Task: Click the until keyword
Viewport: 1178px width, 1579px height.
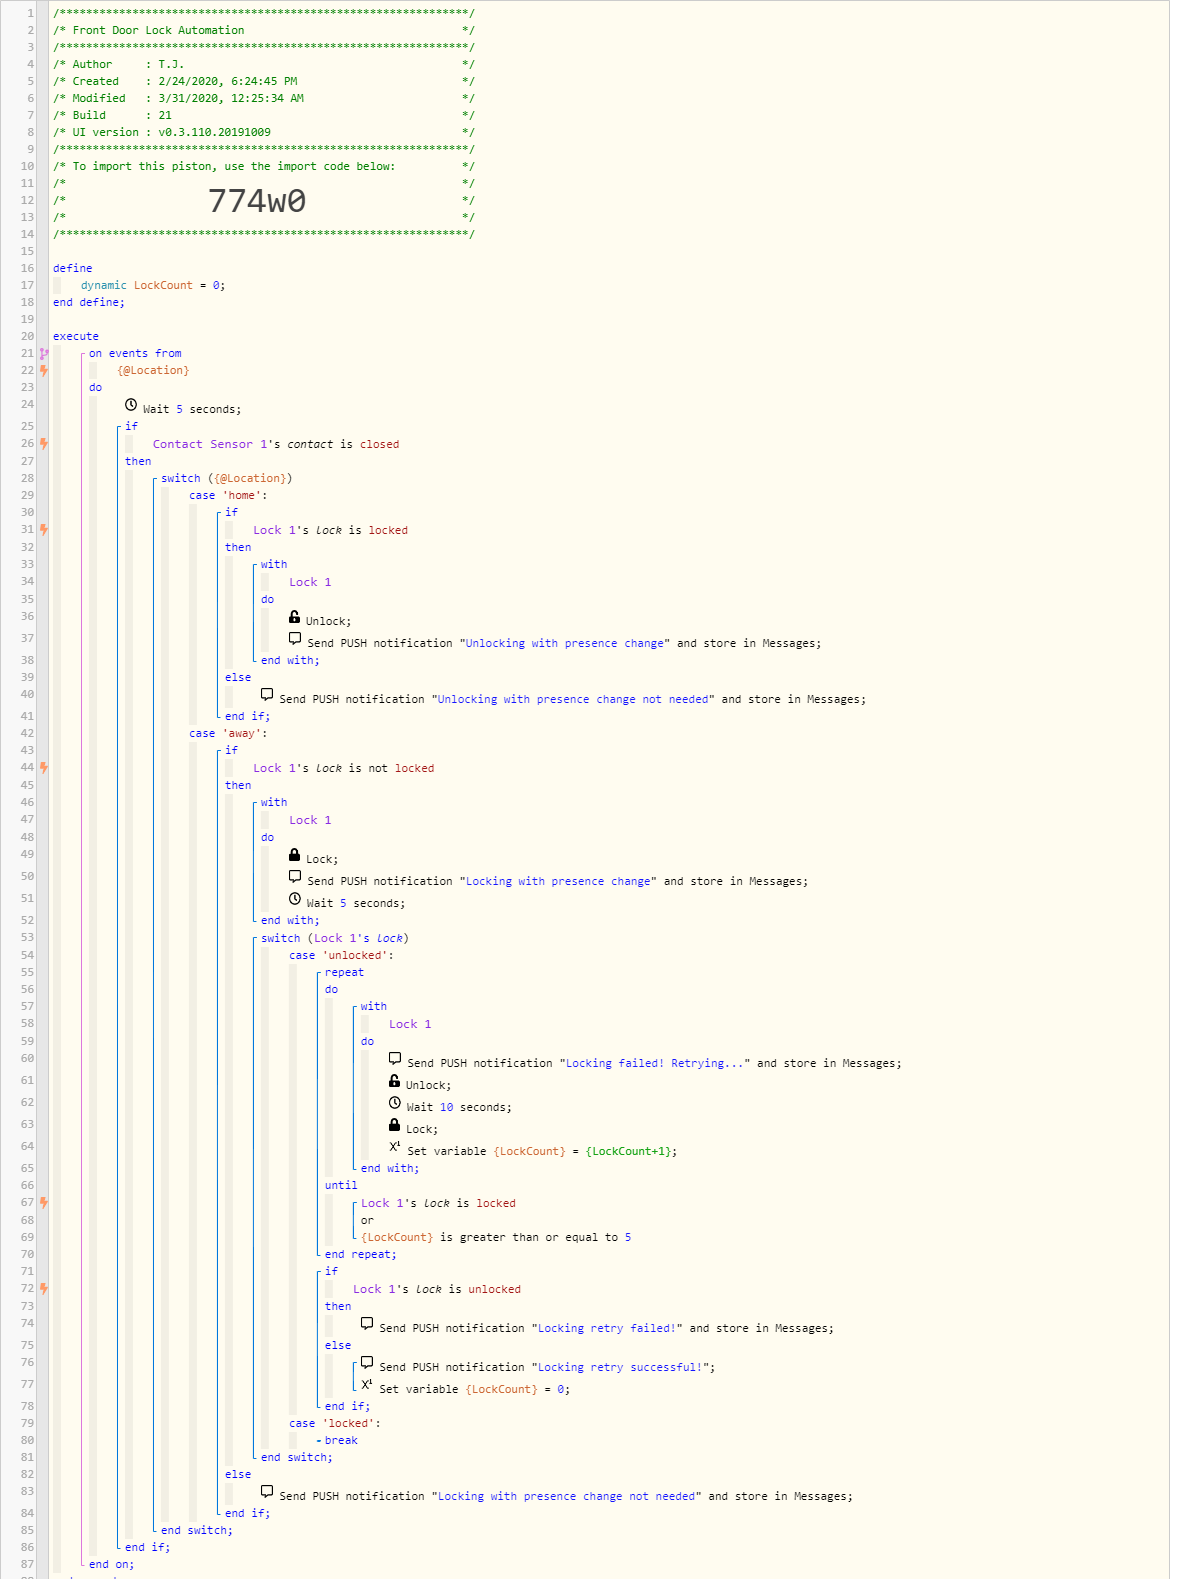Action: tap(341, 1185)
